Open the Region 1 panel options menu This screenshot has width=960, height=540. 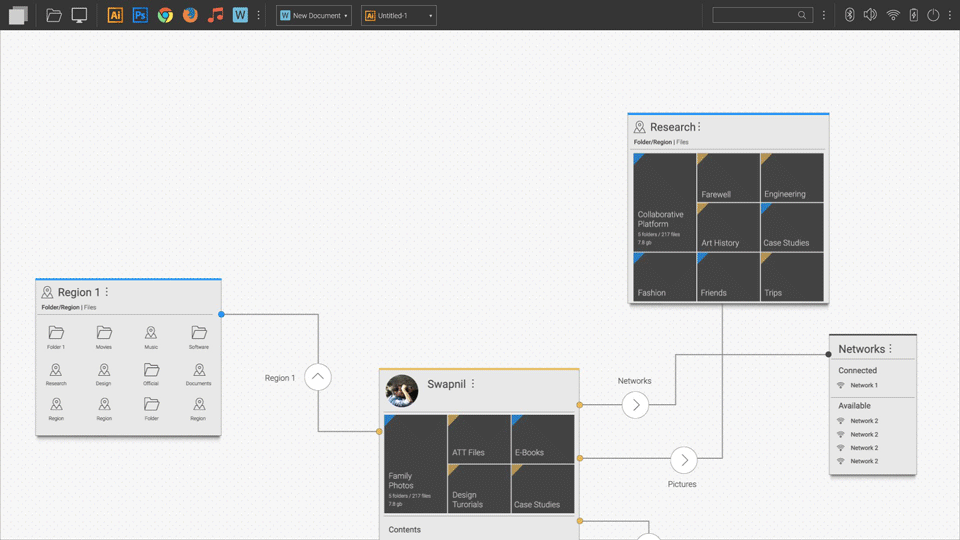pyautogui.click(x=107, y=292)
